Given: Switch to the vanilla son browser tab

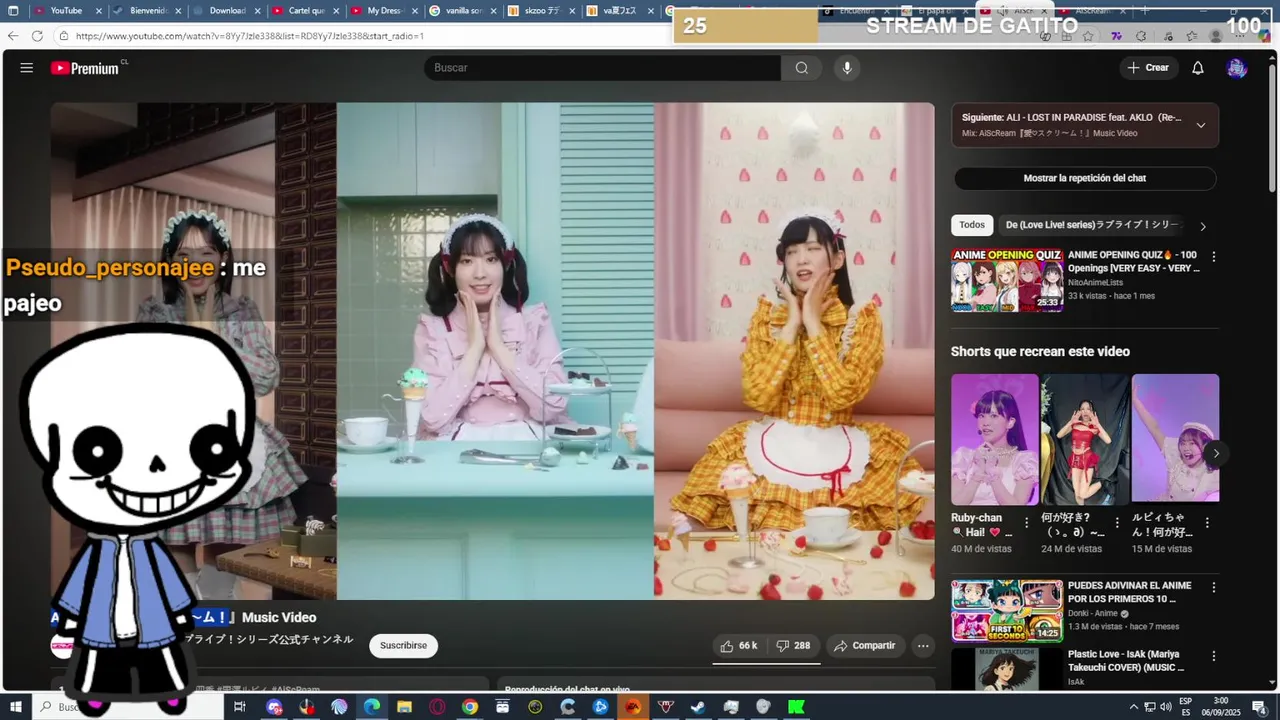Looking at the screenshot, I should click(464, 11).
